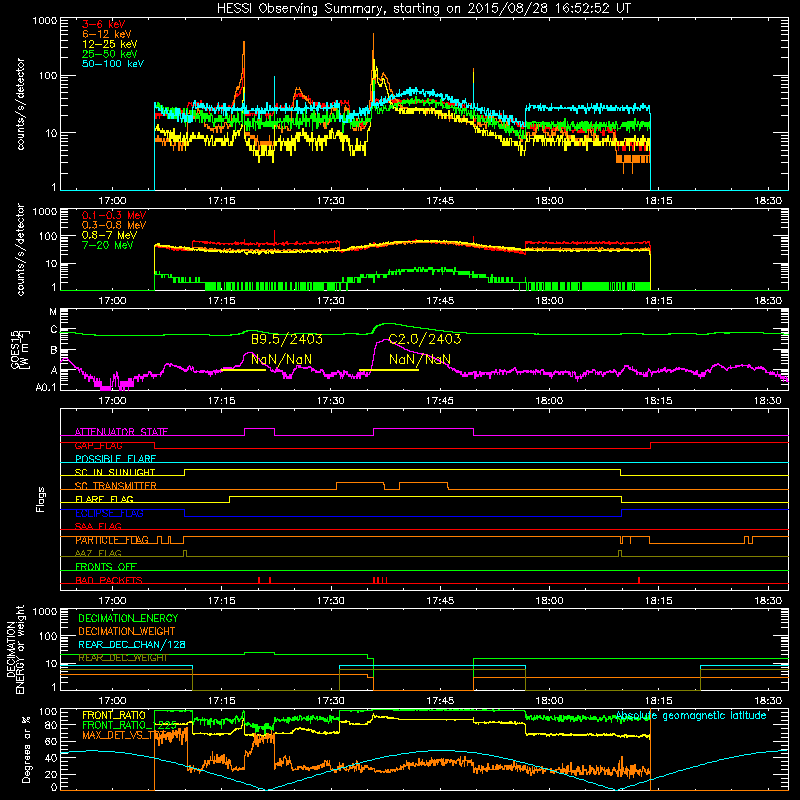This screenshot has width=800, height=800.
Task: Select the 3-6 keV legend label
Action: (104, 24)
